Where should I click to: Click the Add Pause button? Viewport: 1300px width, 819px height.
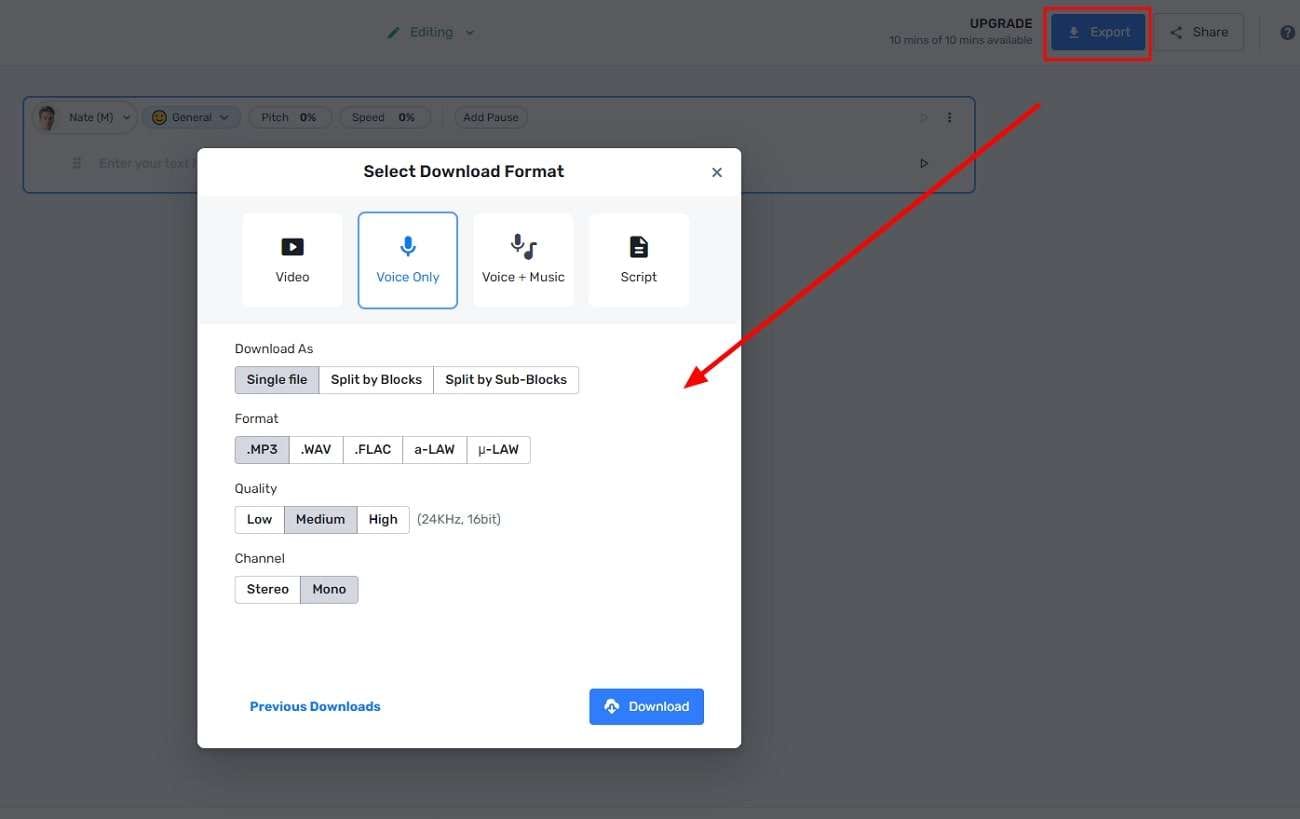coord(490,117)
